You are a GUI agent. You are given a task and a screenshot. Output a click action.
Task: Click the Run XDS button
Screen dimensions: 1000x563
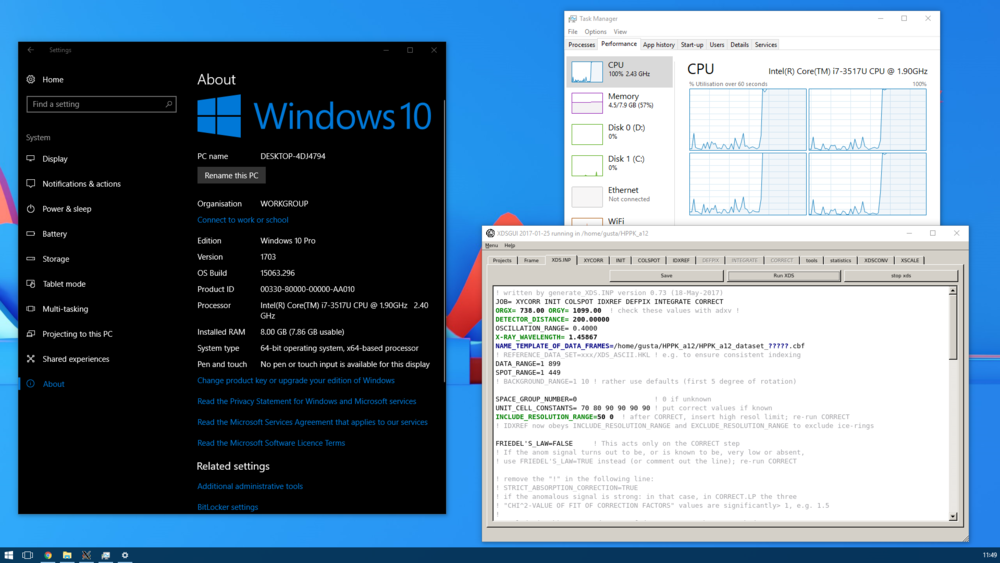(x=784, y=275)
